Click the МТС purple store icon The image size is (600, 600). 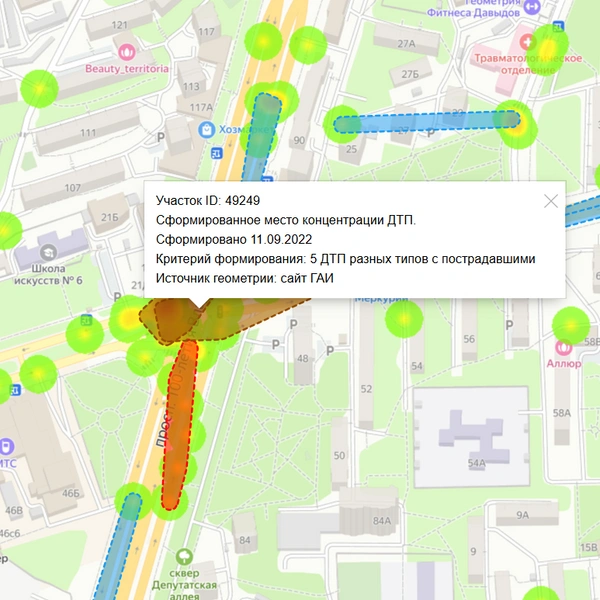click(x=6, y=447)
